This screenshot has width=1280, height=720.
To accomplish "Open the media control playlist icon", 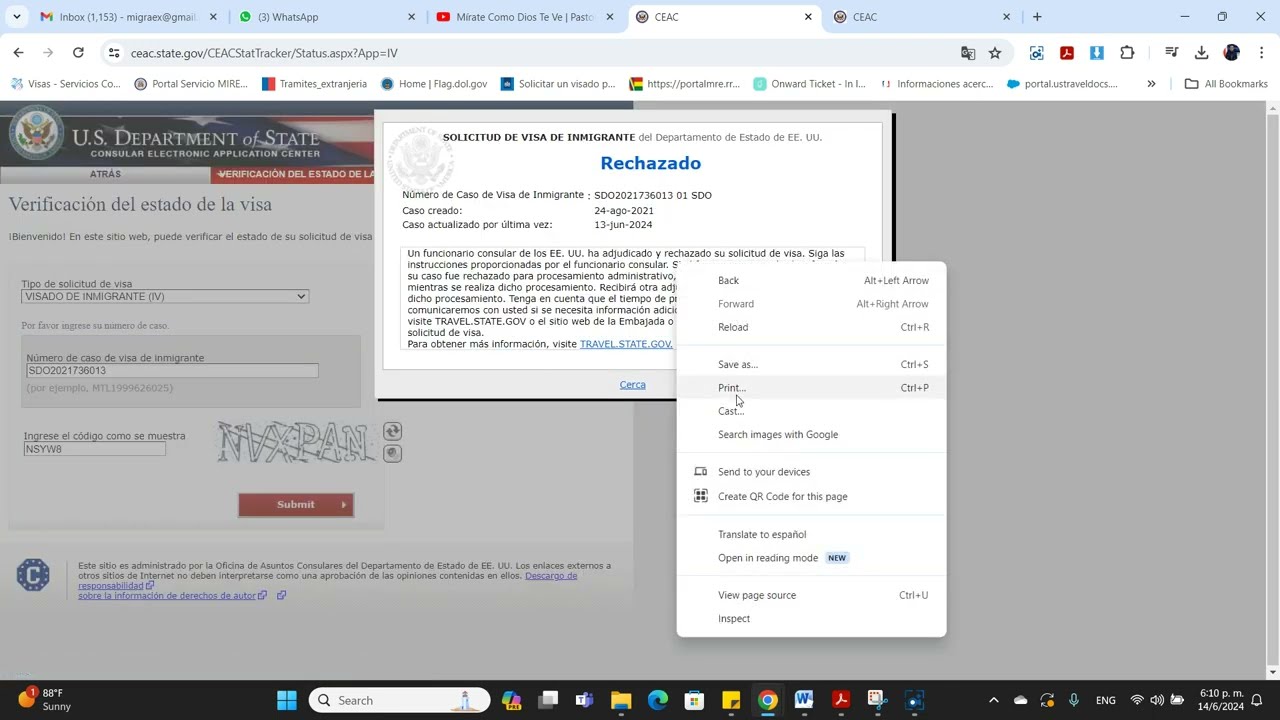I will (x=1171, y=53).
